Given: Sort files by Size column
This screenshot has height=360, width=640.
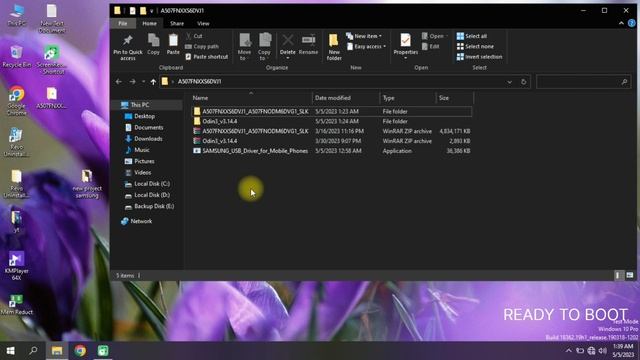Looking at the screenshot, I should [x=454, y=98].
